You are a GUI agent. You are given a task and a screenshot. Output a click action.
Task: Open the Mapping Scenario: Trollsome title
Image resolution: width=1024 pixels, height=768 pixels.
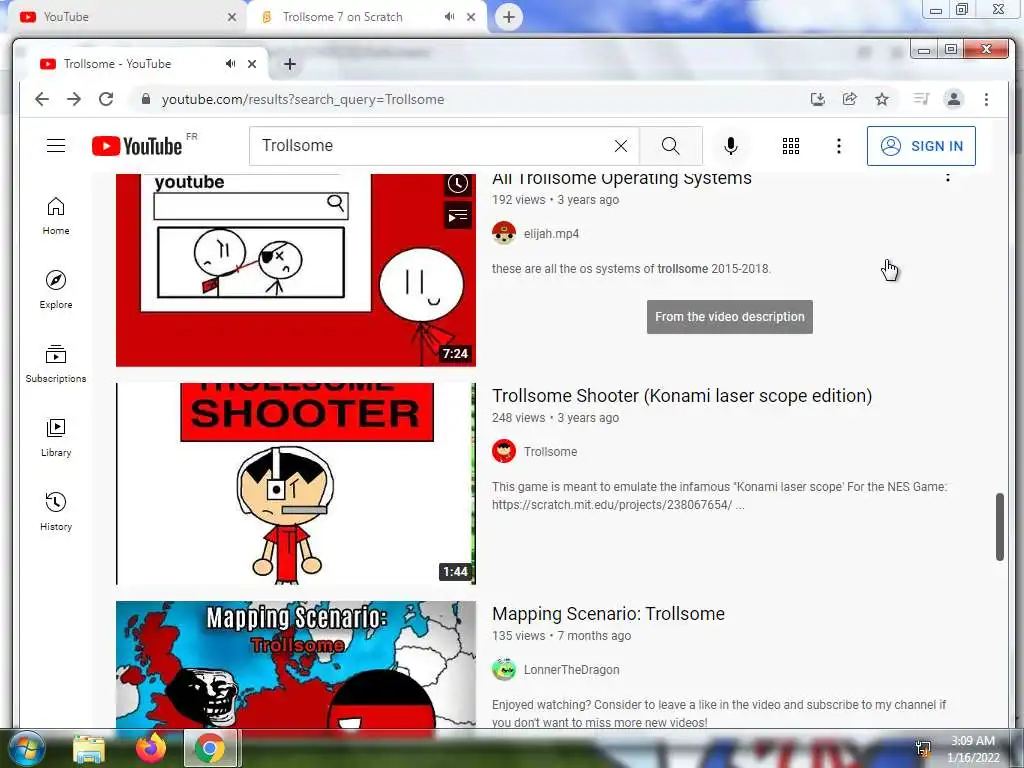[x=608, y=614]
